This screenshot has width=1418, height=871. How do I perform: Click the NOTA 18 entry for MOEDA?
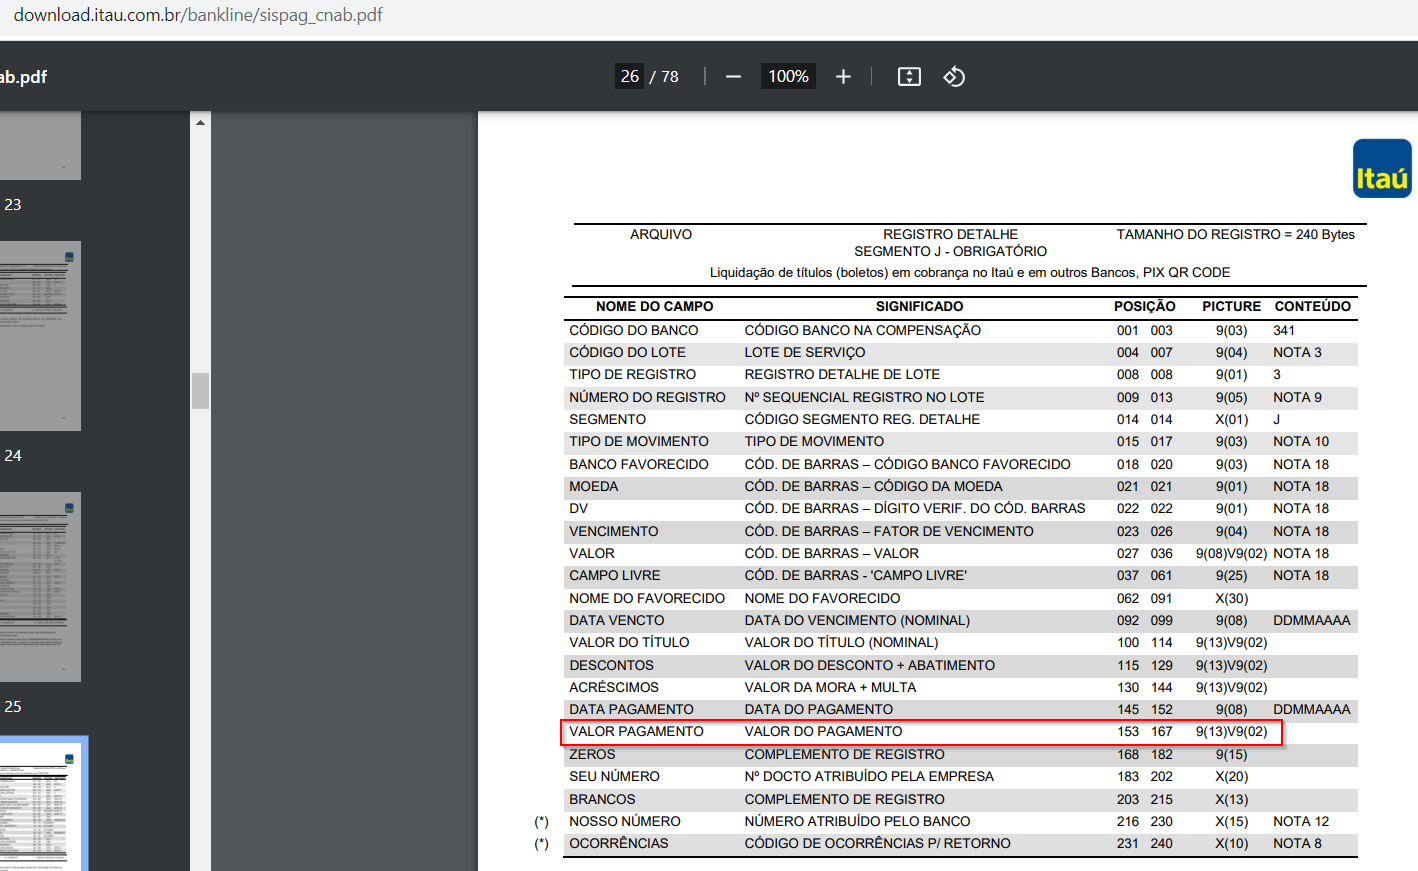(1301, 486)
